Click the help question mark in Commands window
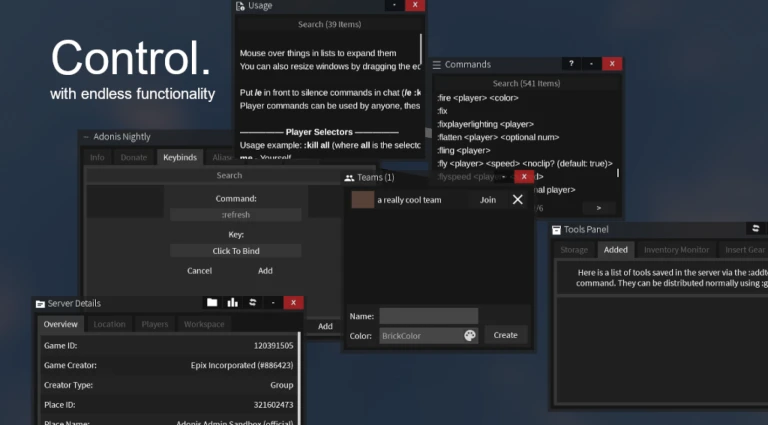 coord(571,64)
